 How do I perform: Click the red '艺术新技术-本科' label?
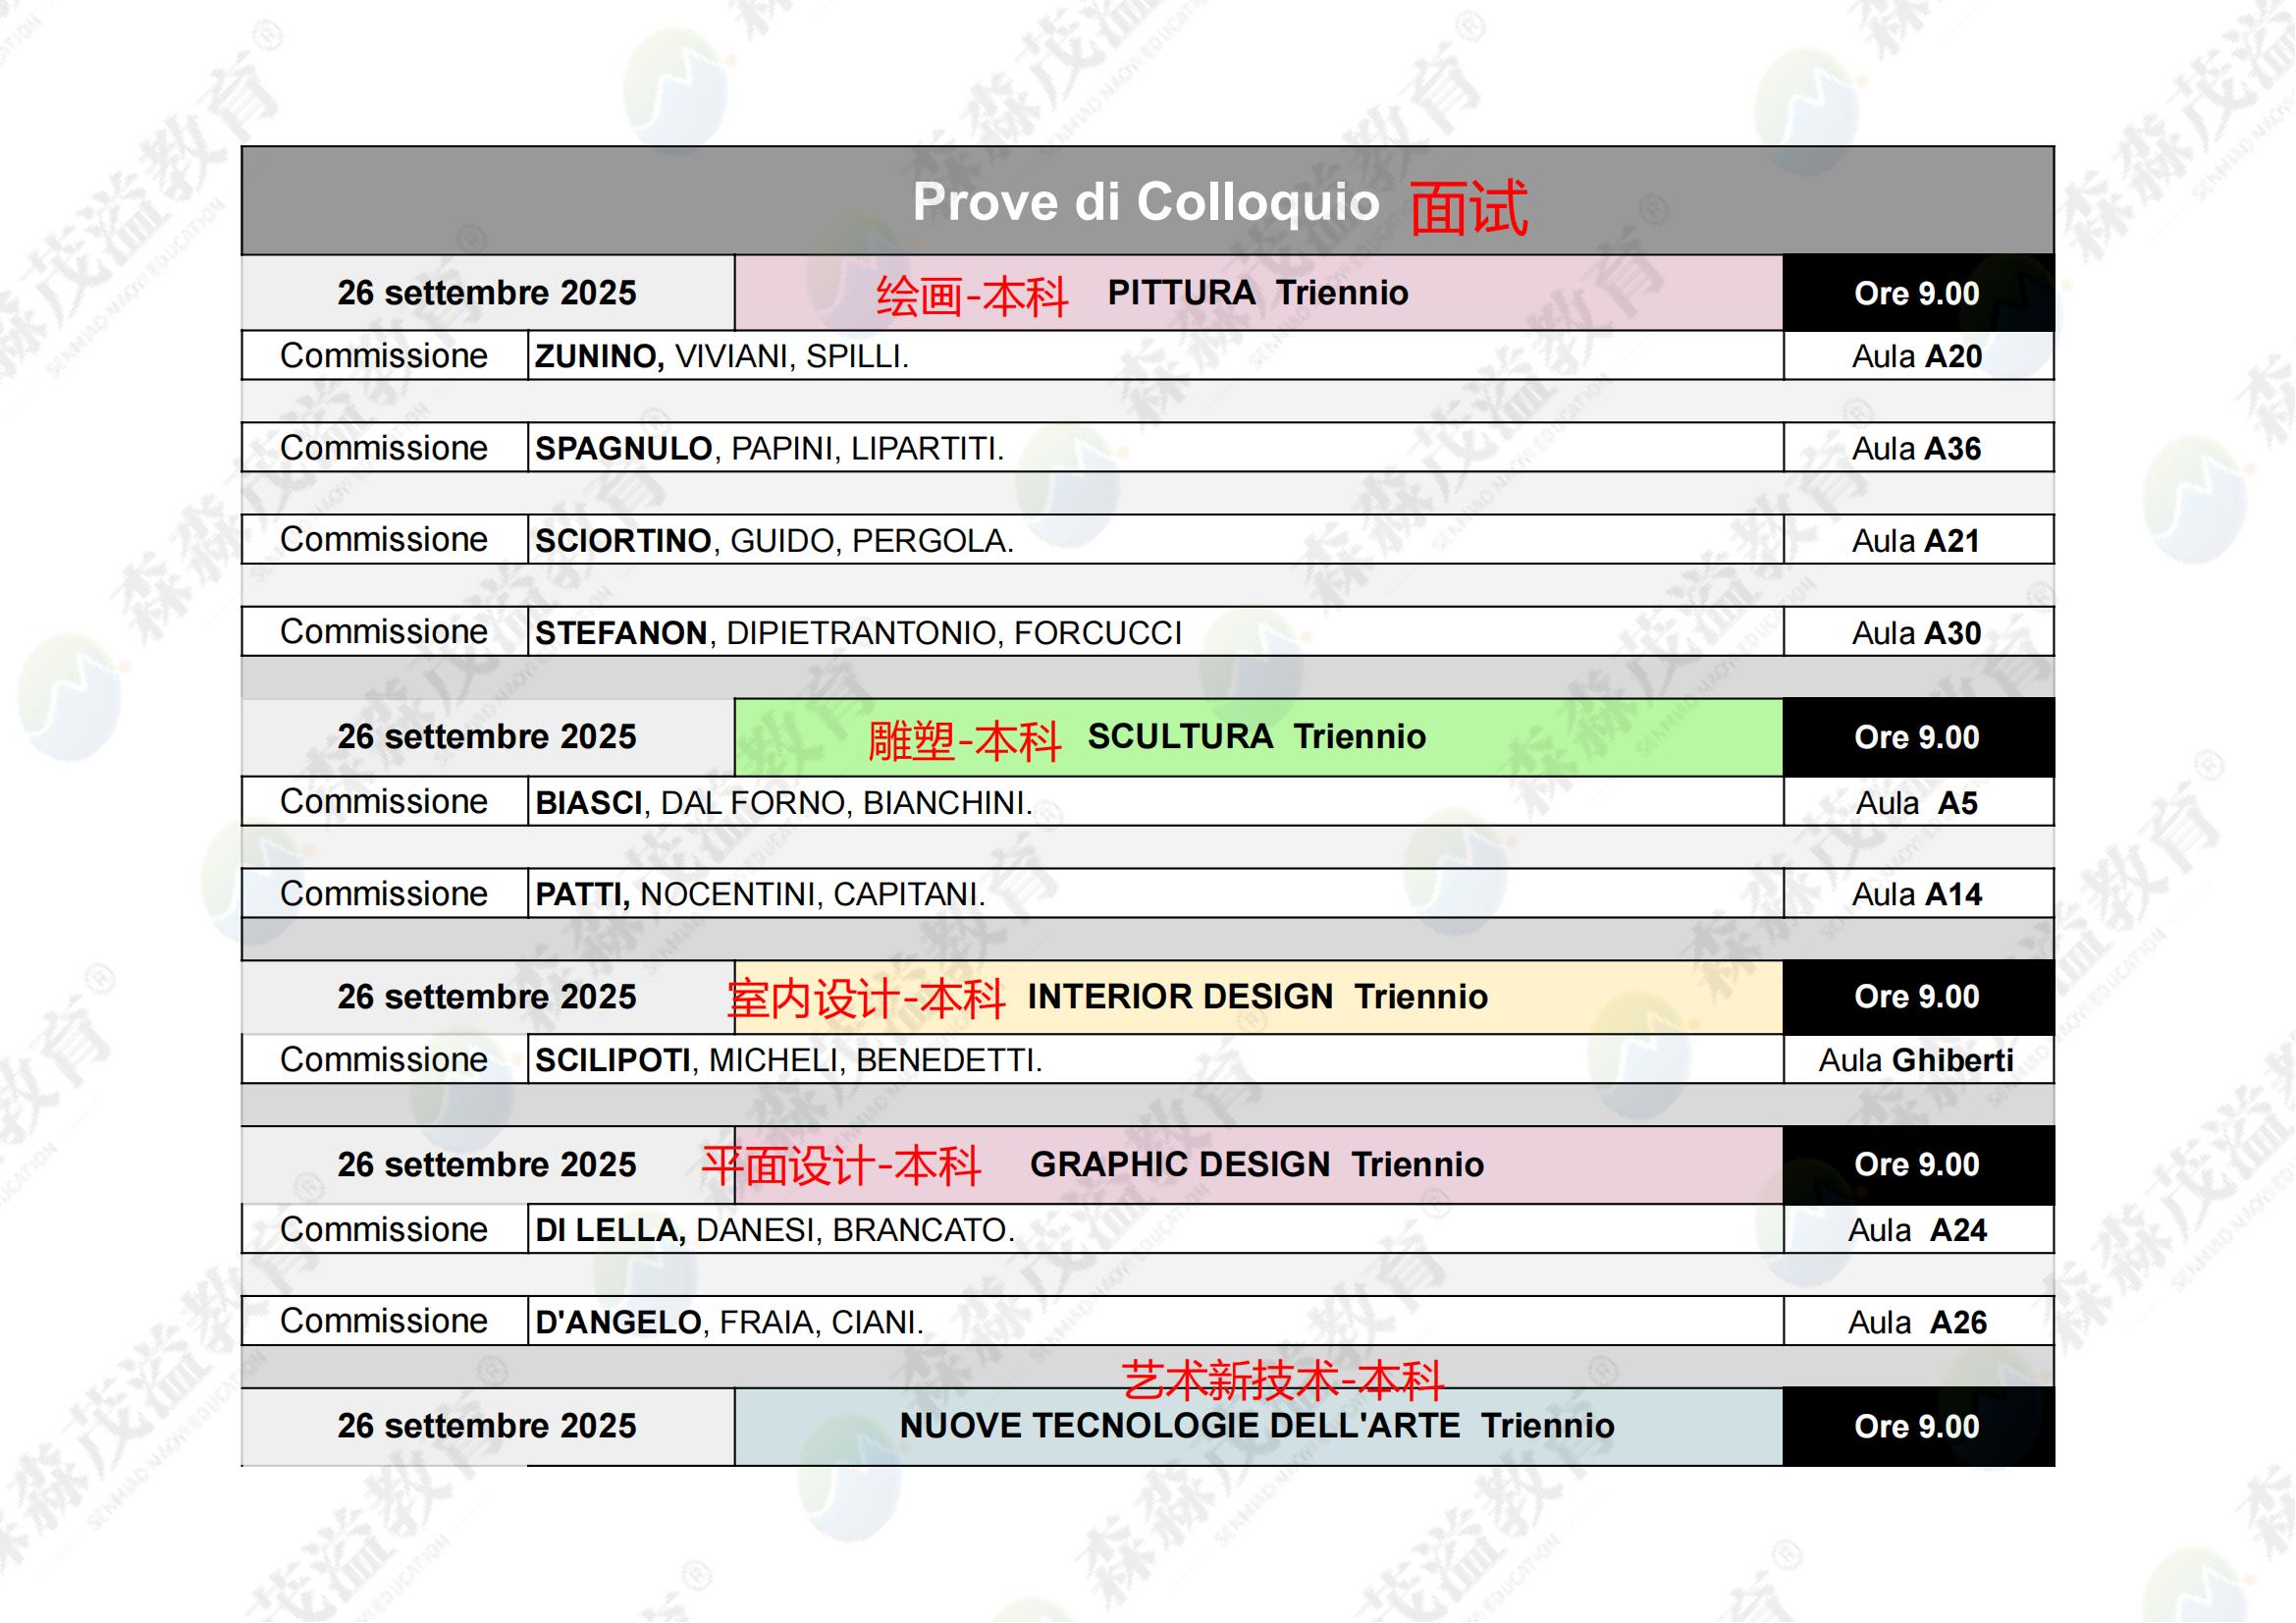1283,1381
